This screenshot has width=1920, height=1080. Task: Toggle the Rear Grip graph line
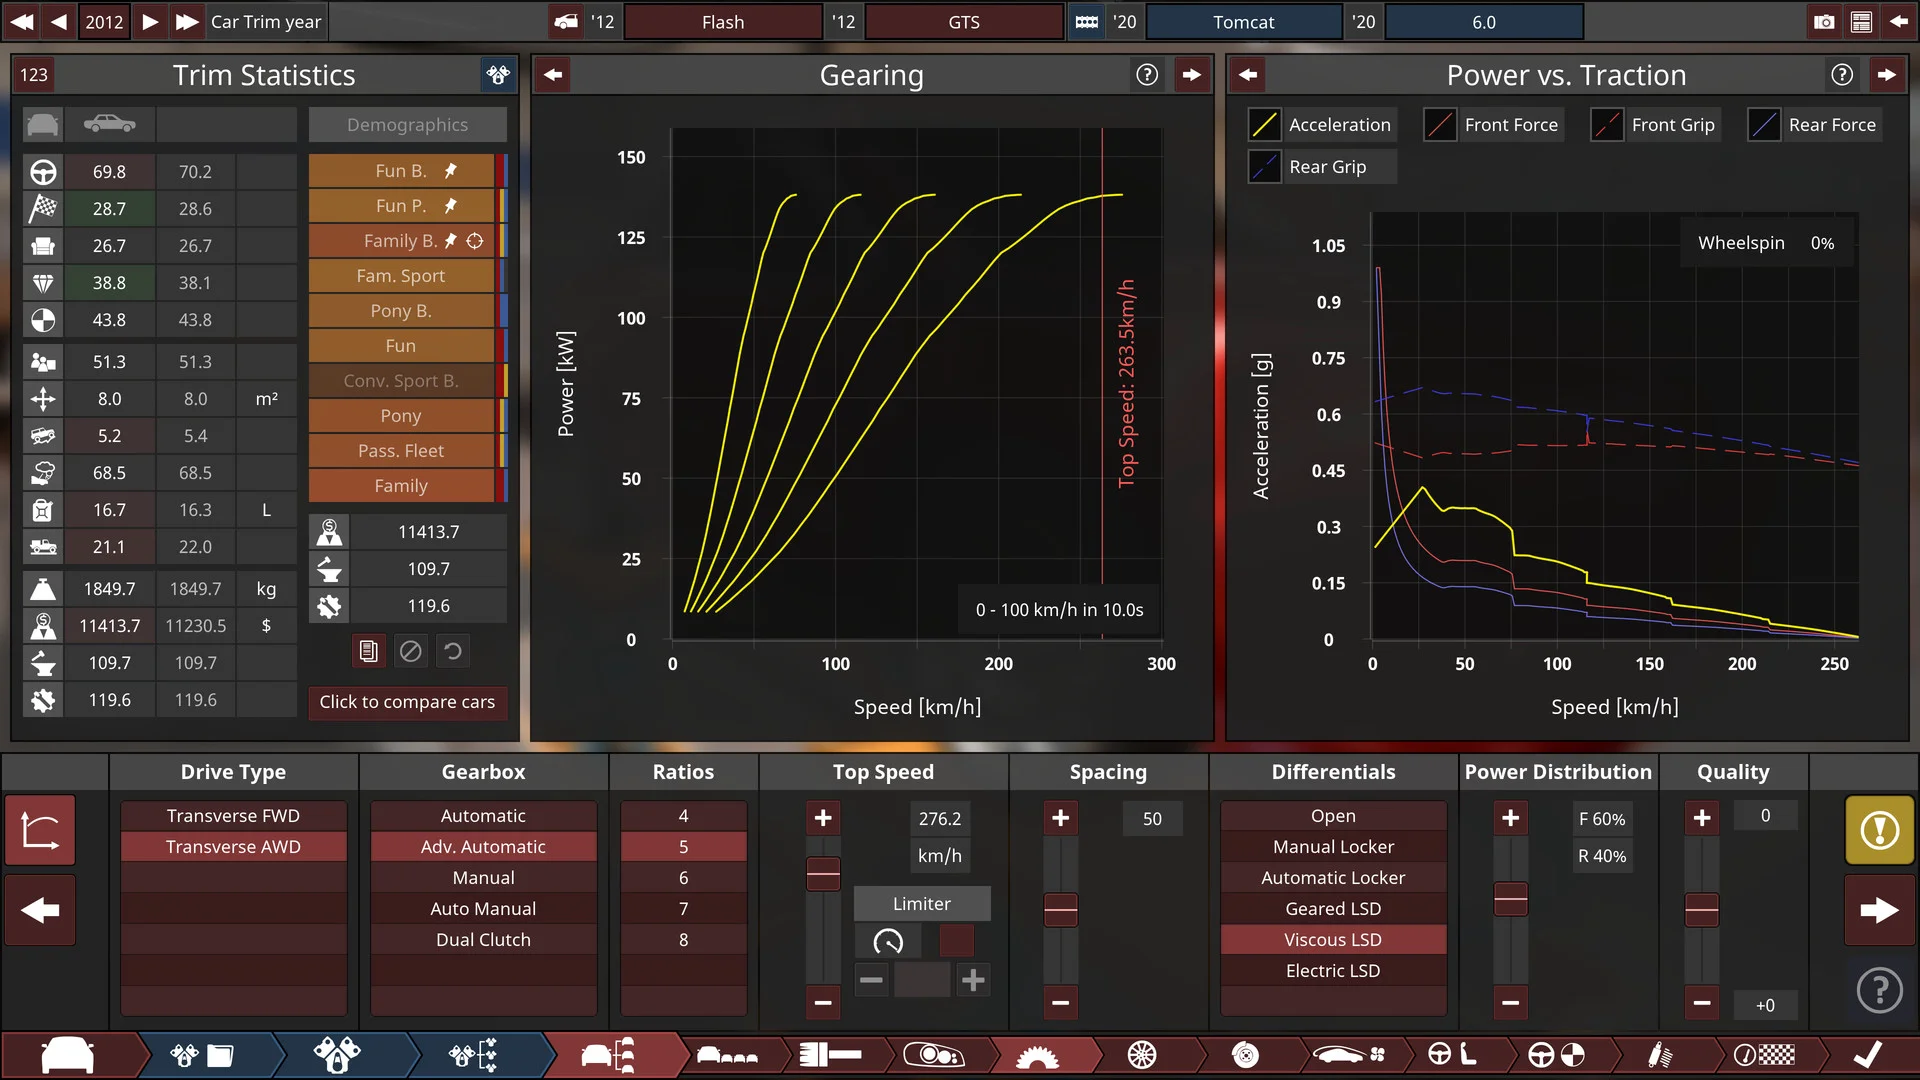point(1265,167)
